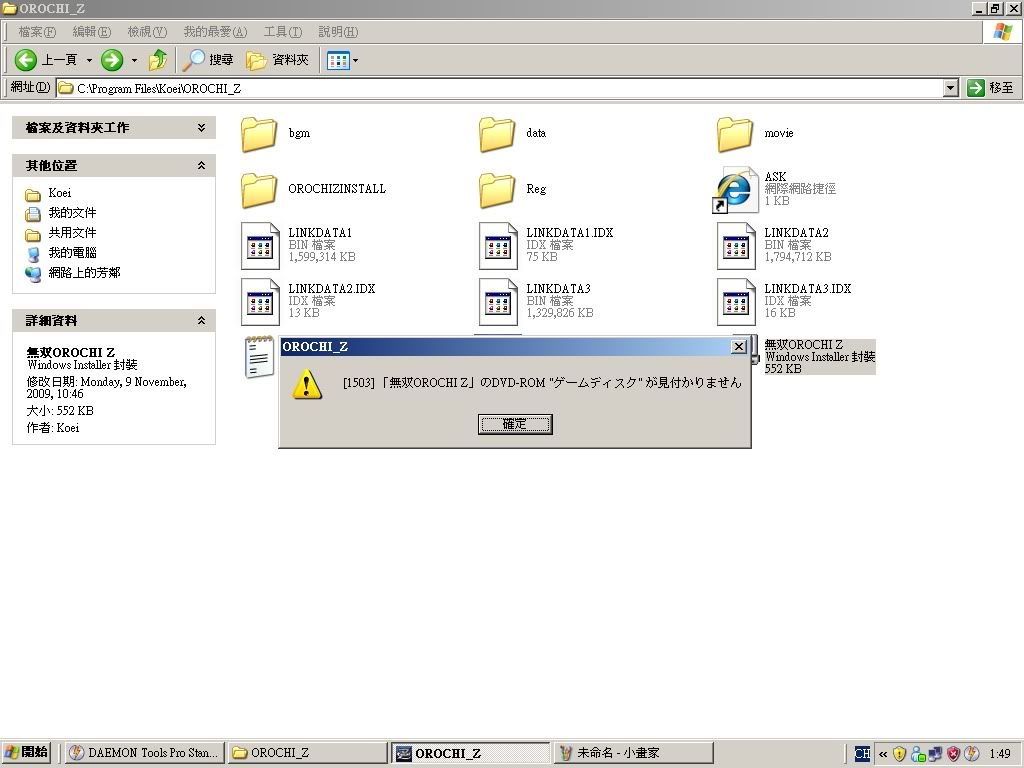
Task: Select the ASK internet shortcut icon
Action: (735, 189)
